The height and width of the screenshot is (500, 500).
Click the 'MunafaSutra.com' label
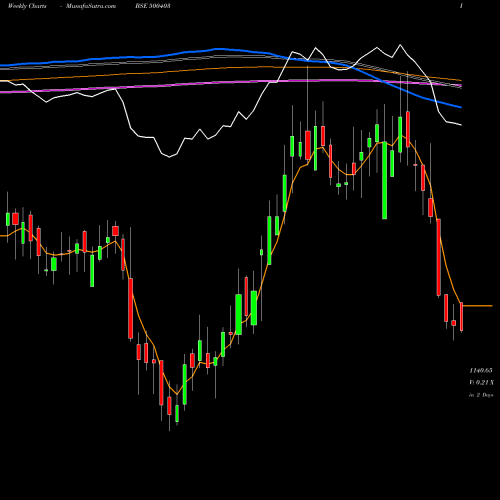(91, 6)
